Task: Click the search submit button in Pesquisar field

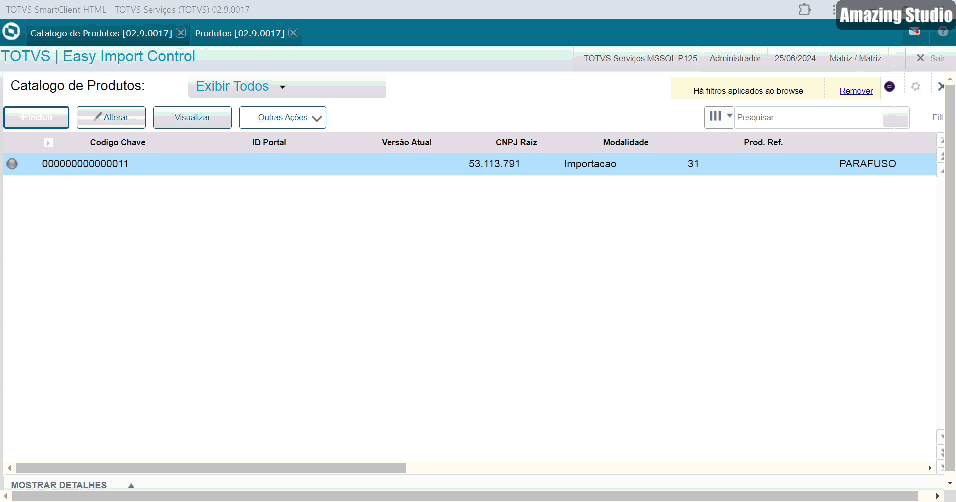Action: [896, 117]
